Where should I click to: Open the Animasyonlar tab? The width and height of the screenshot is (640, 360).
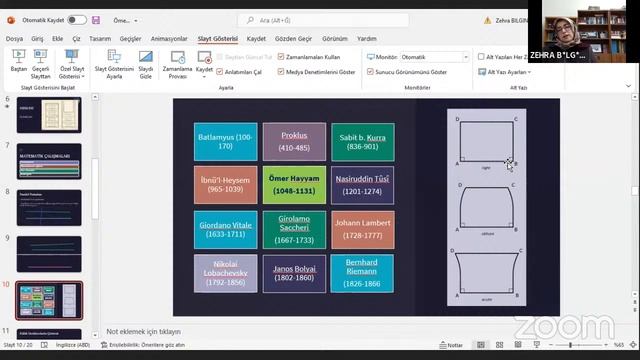[x=169, y=39]
